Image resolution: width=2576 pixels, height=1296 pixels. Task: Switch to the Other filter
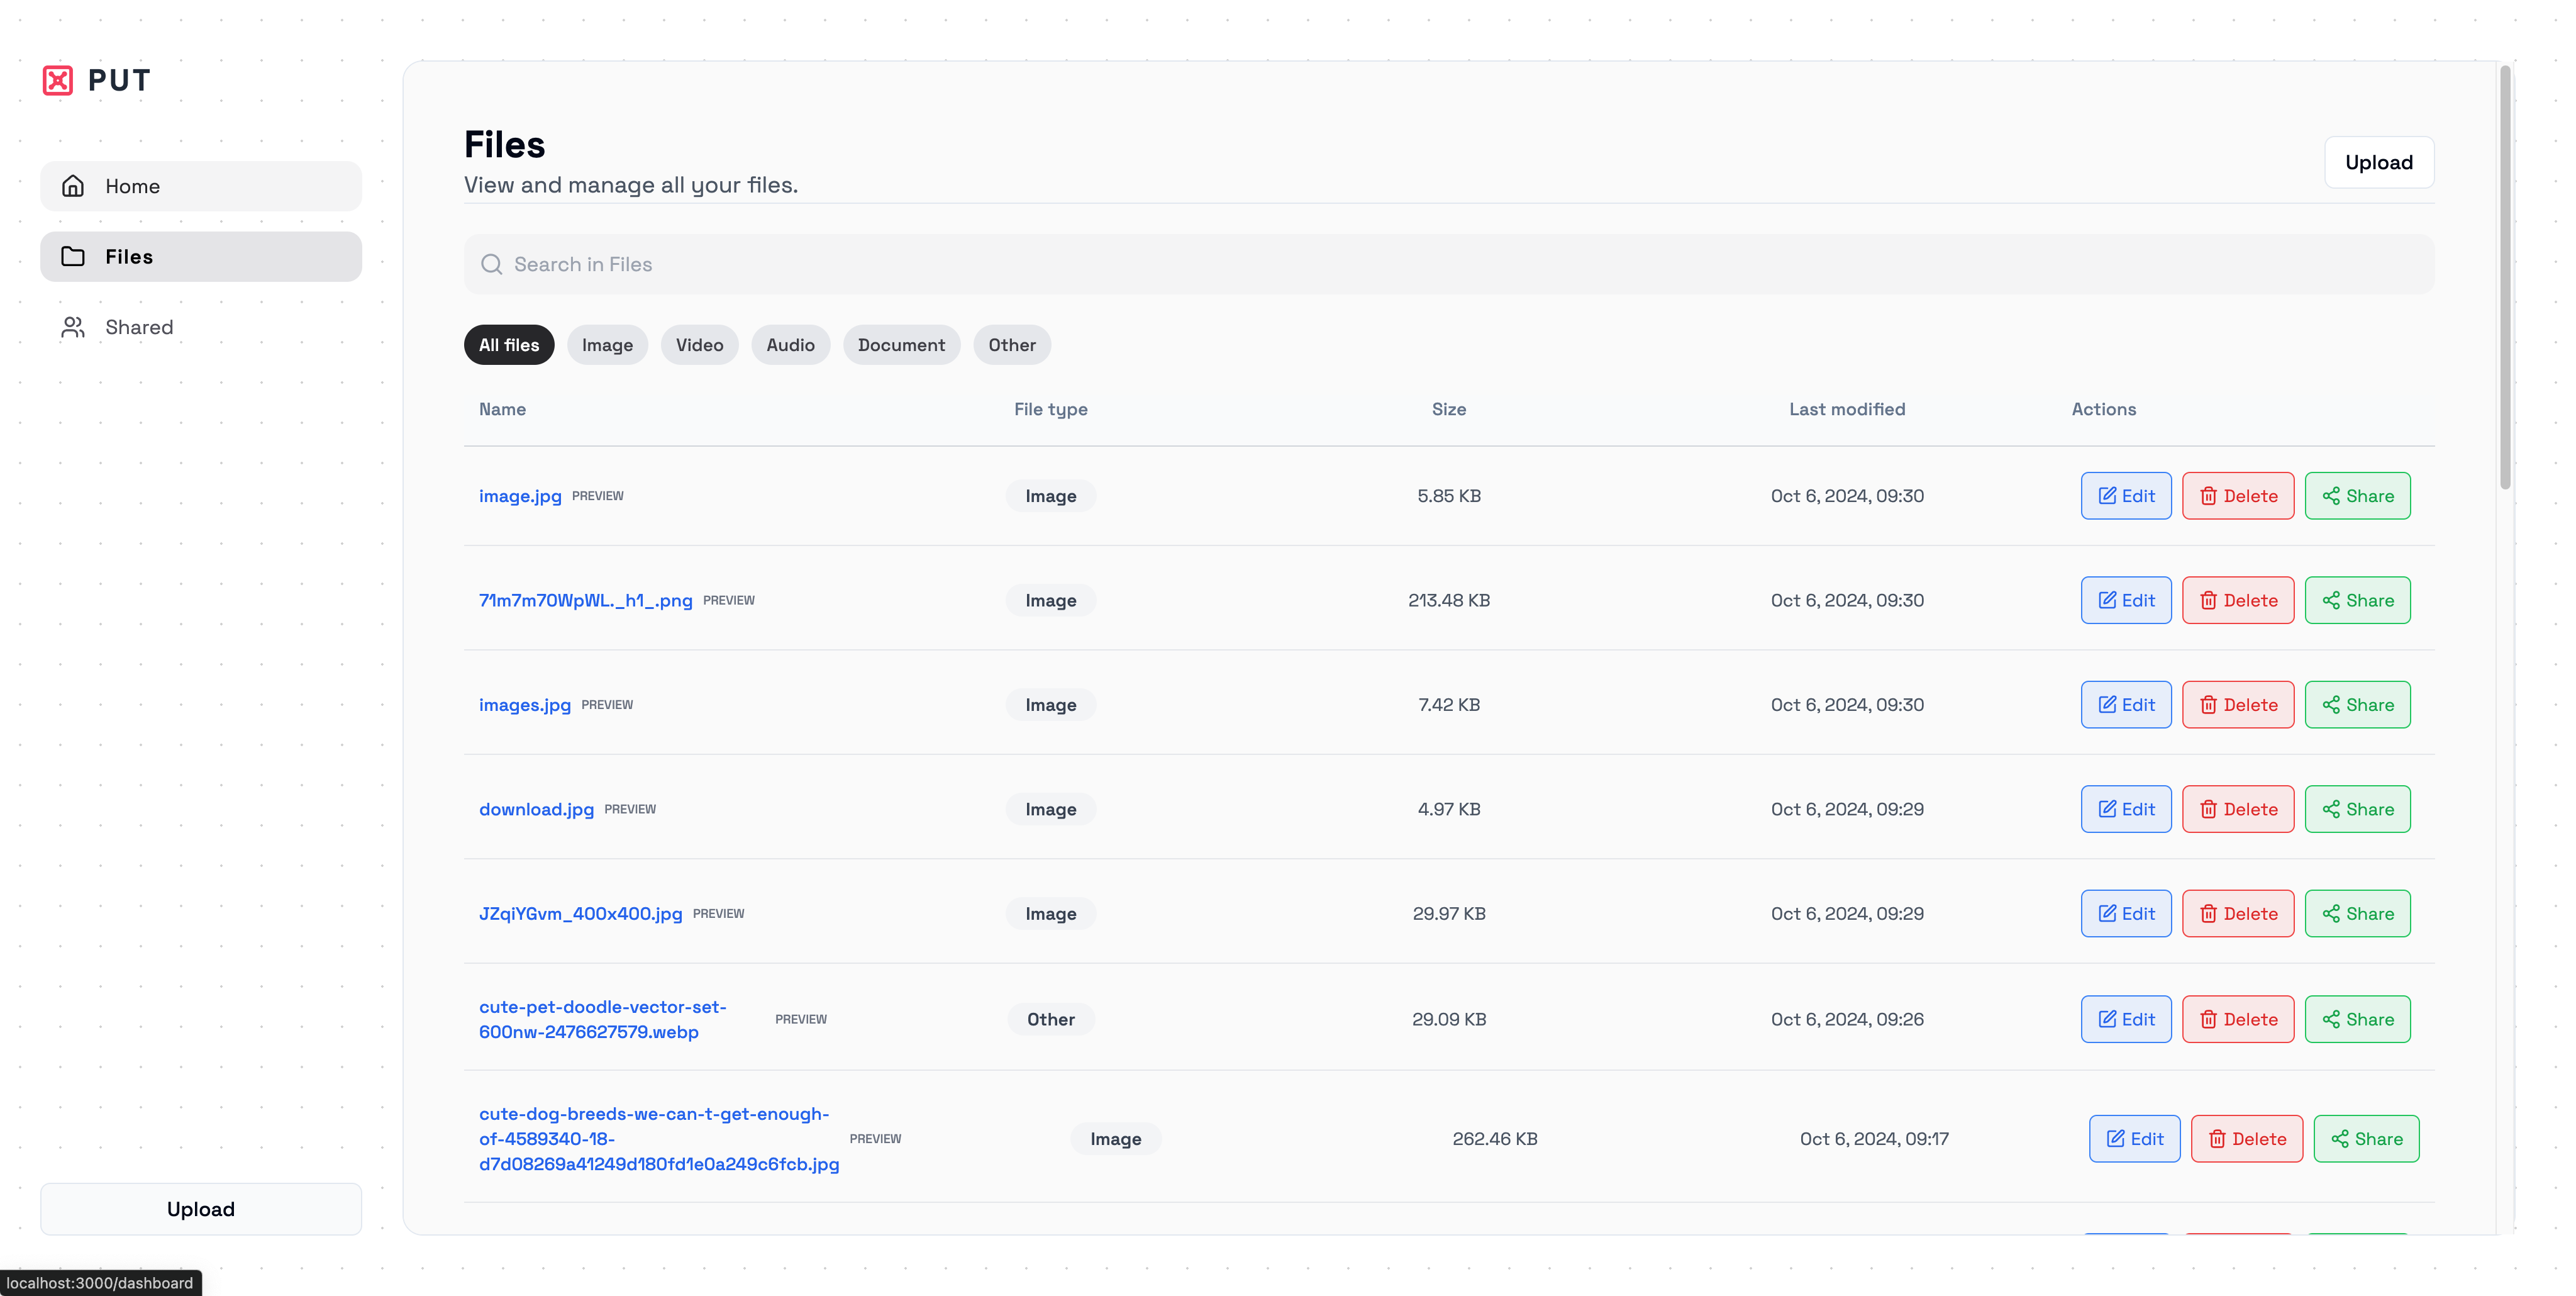click(1011, 345)
